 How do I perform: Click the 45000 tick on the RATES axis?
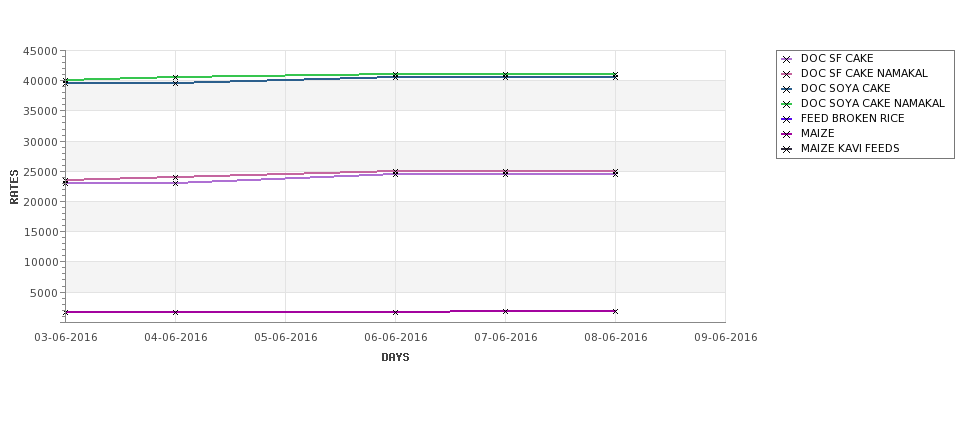(40, 51)
